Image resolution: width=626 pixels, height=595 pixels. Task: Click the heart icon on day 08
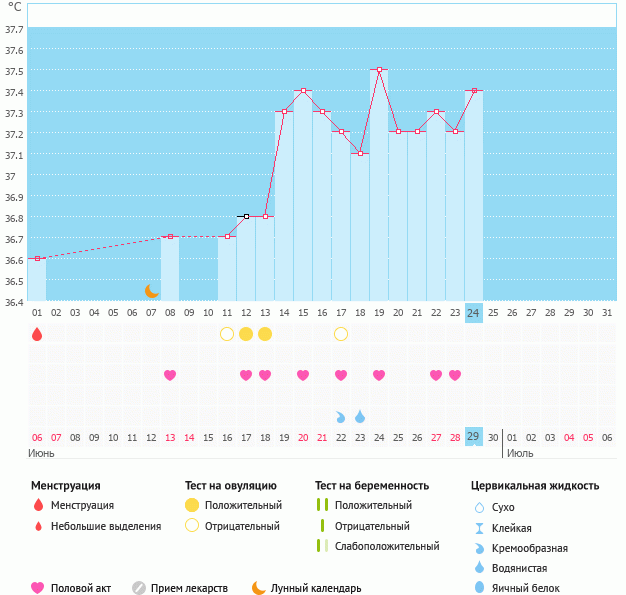(170, 375)
